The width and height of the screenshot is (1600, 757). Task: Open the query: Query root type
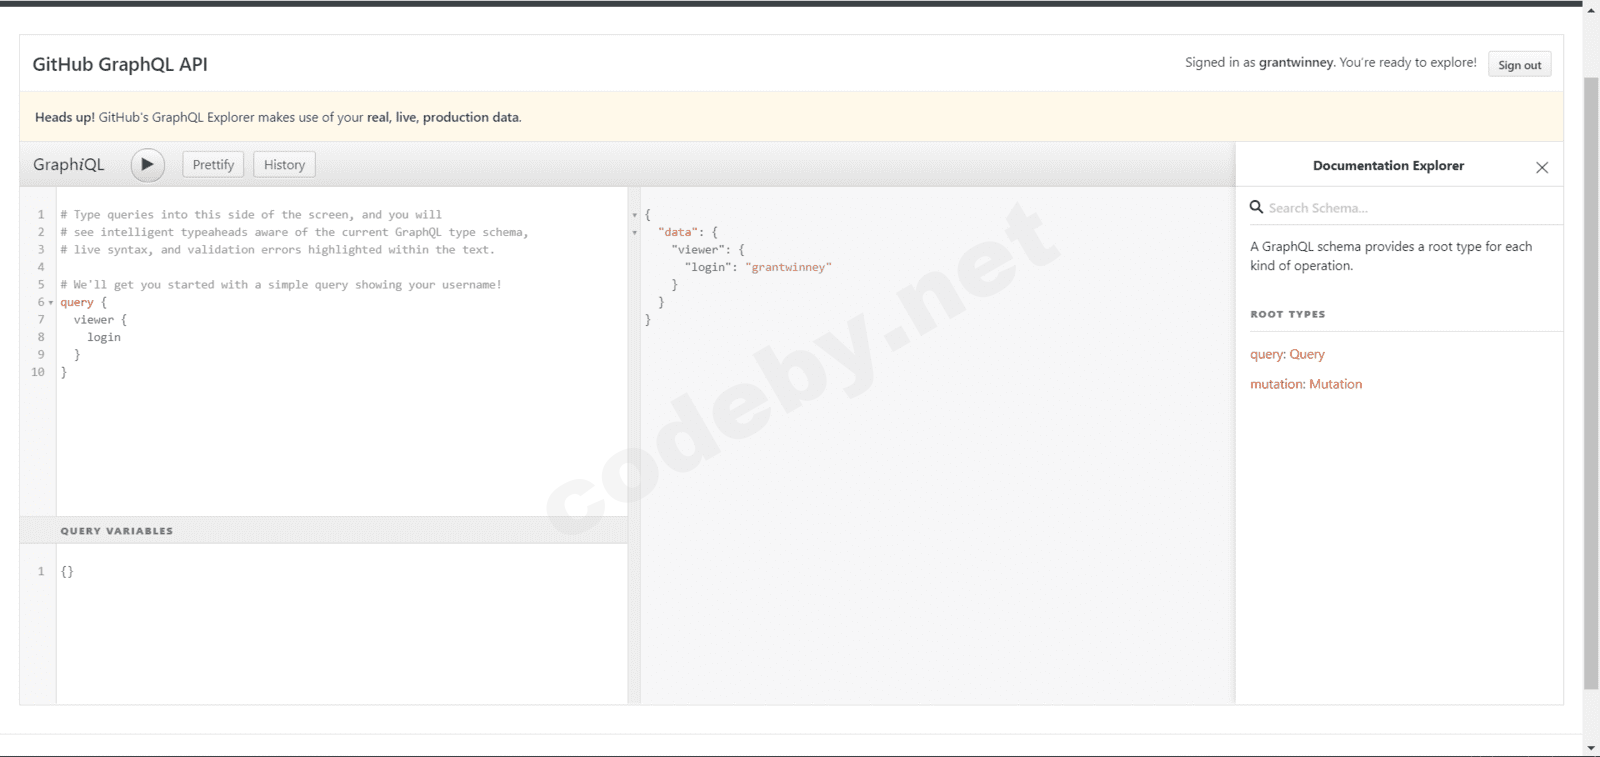point(1287,354)
